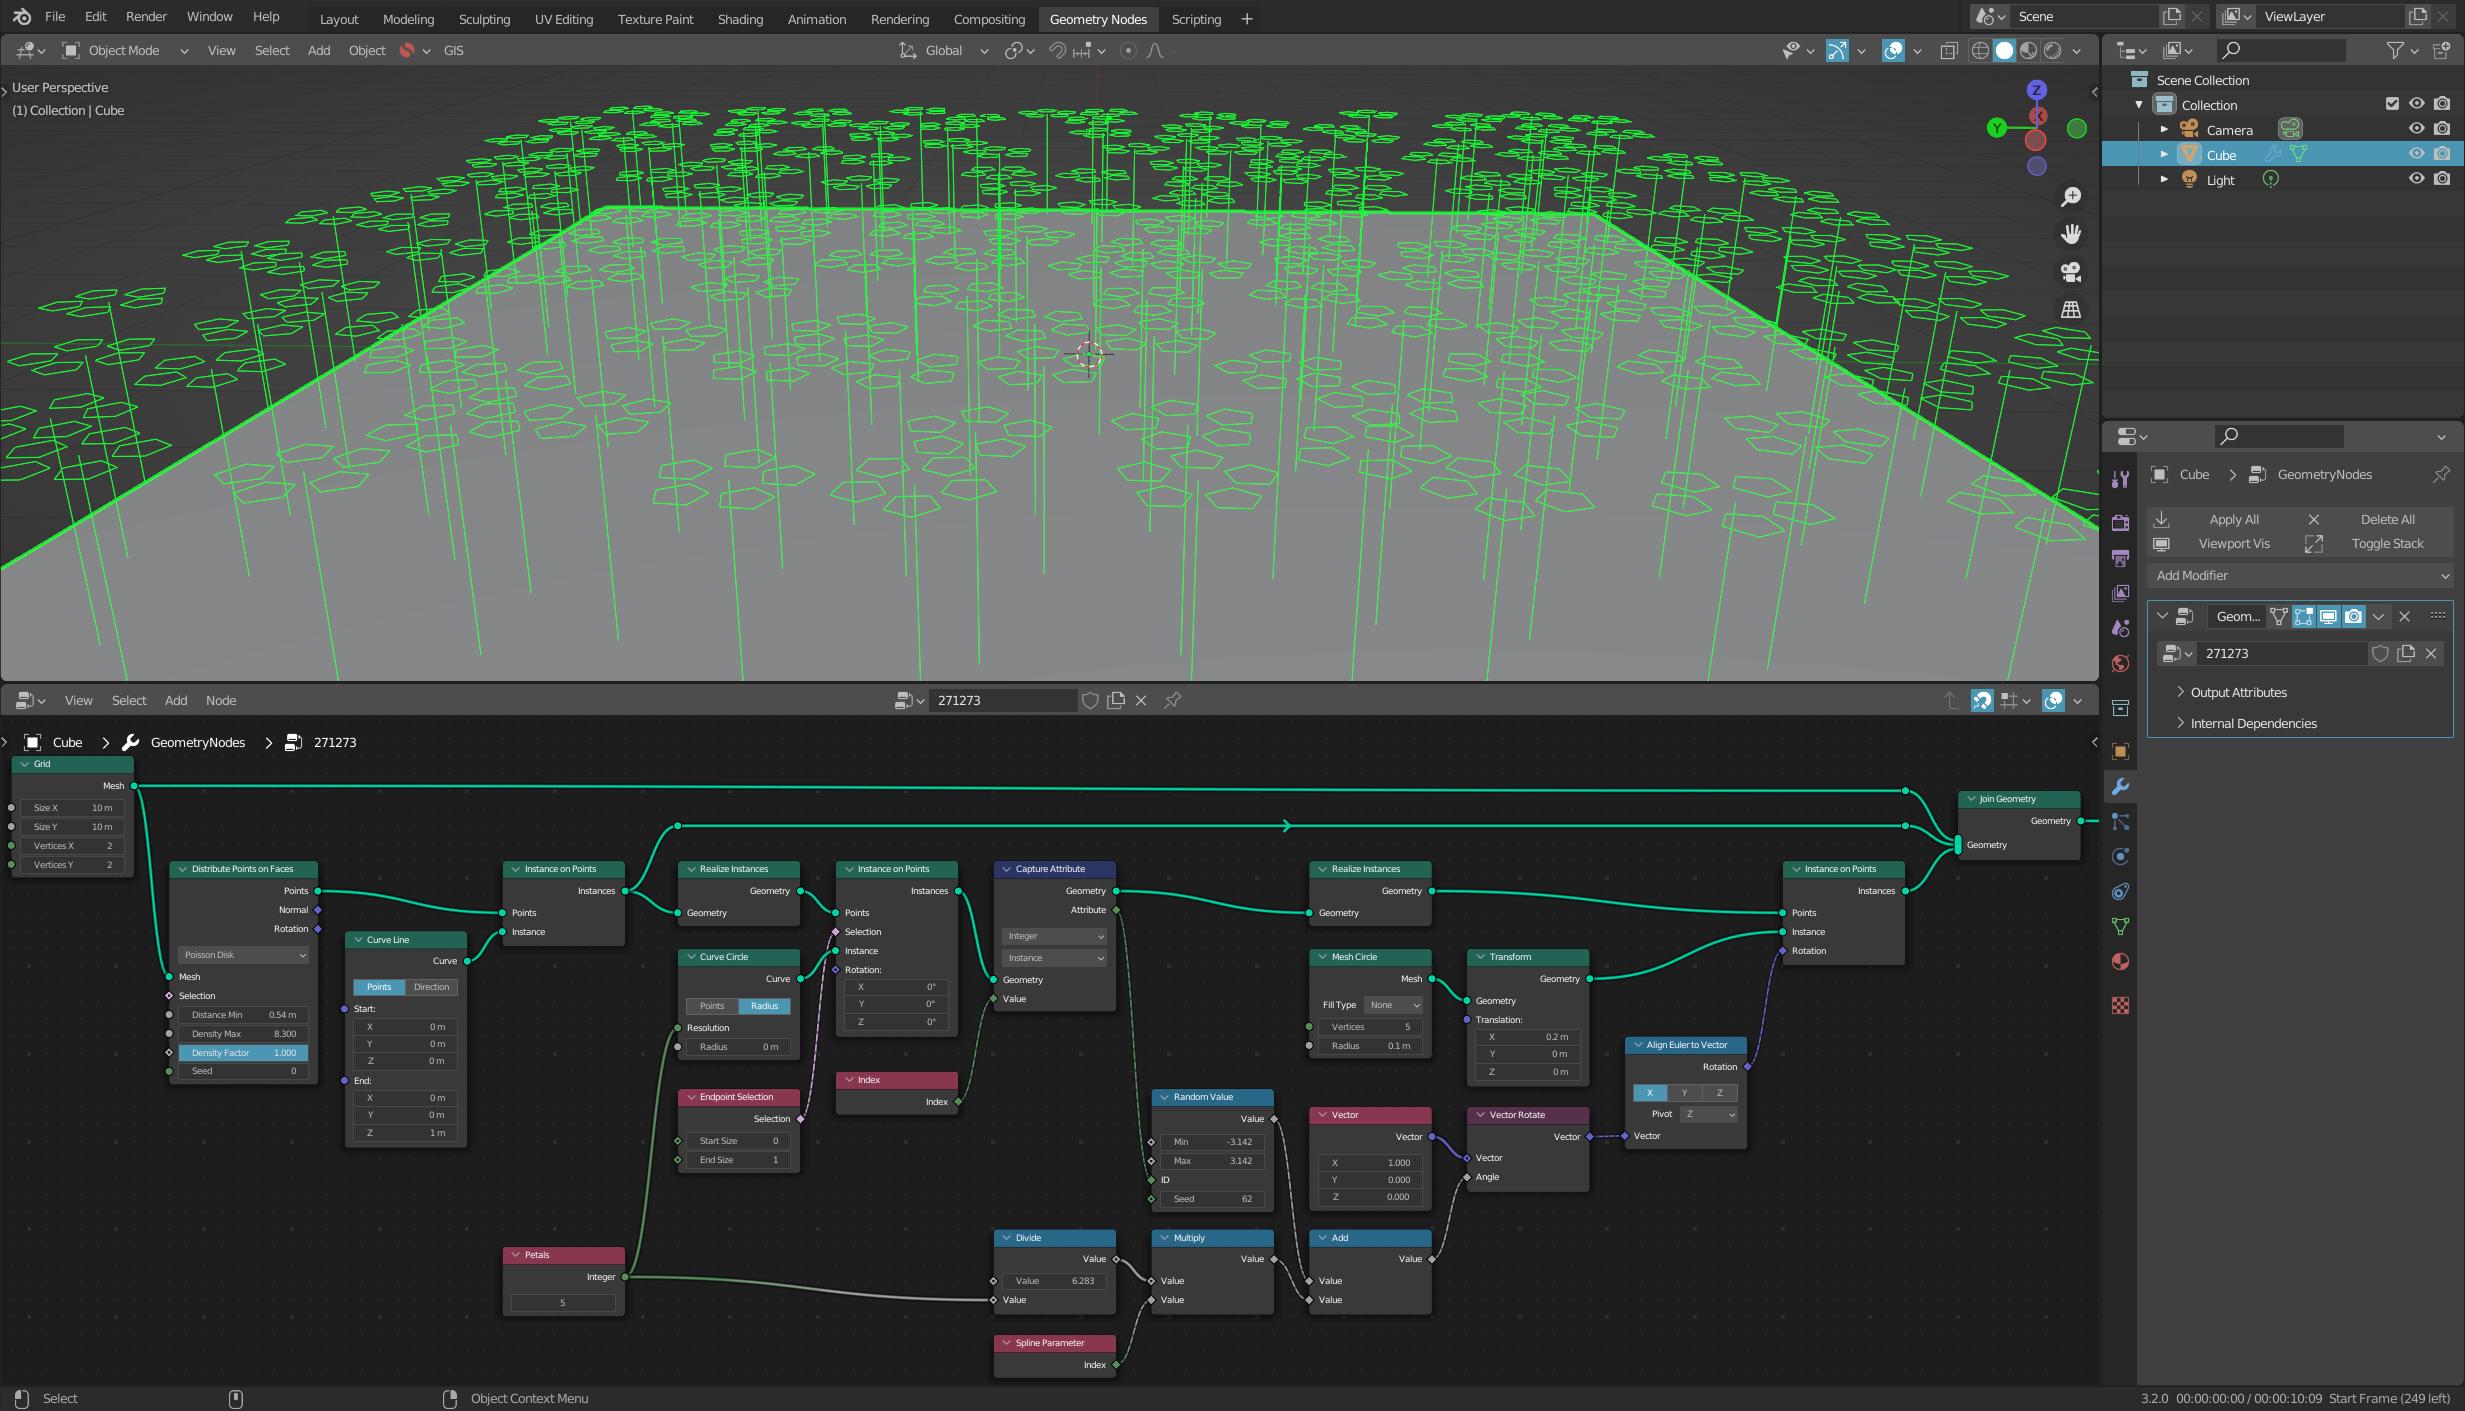Toggle X-ray icon in viewport header

(1948, 50)
